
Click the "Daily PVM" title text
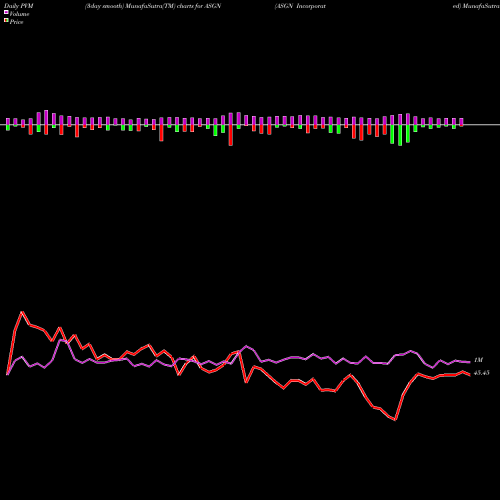click(19, 6)
